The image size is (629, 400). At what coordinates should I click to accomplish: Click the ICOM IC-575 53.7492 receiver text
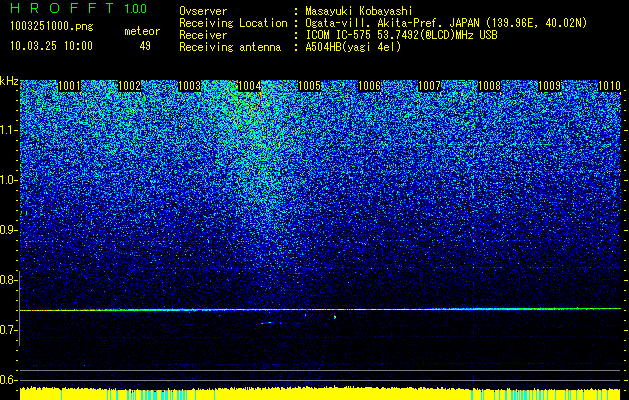pos(402,35)
